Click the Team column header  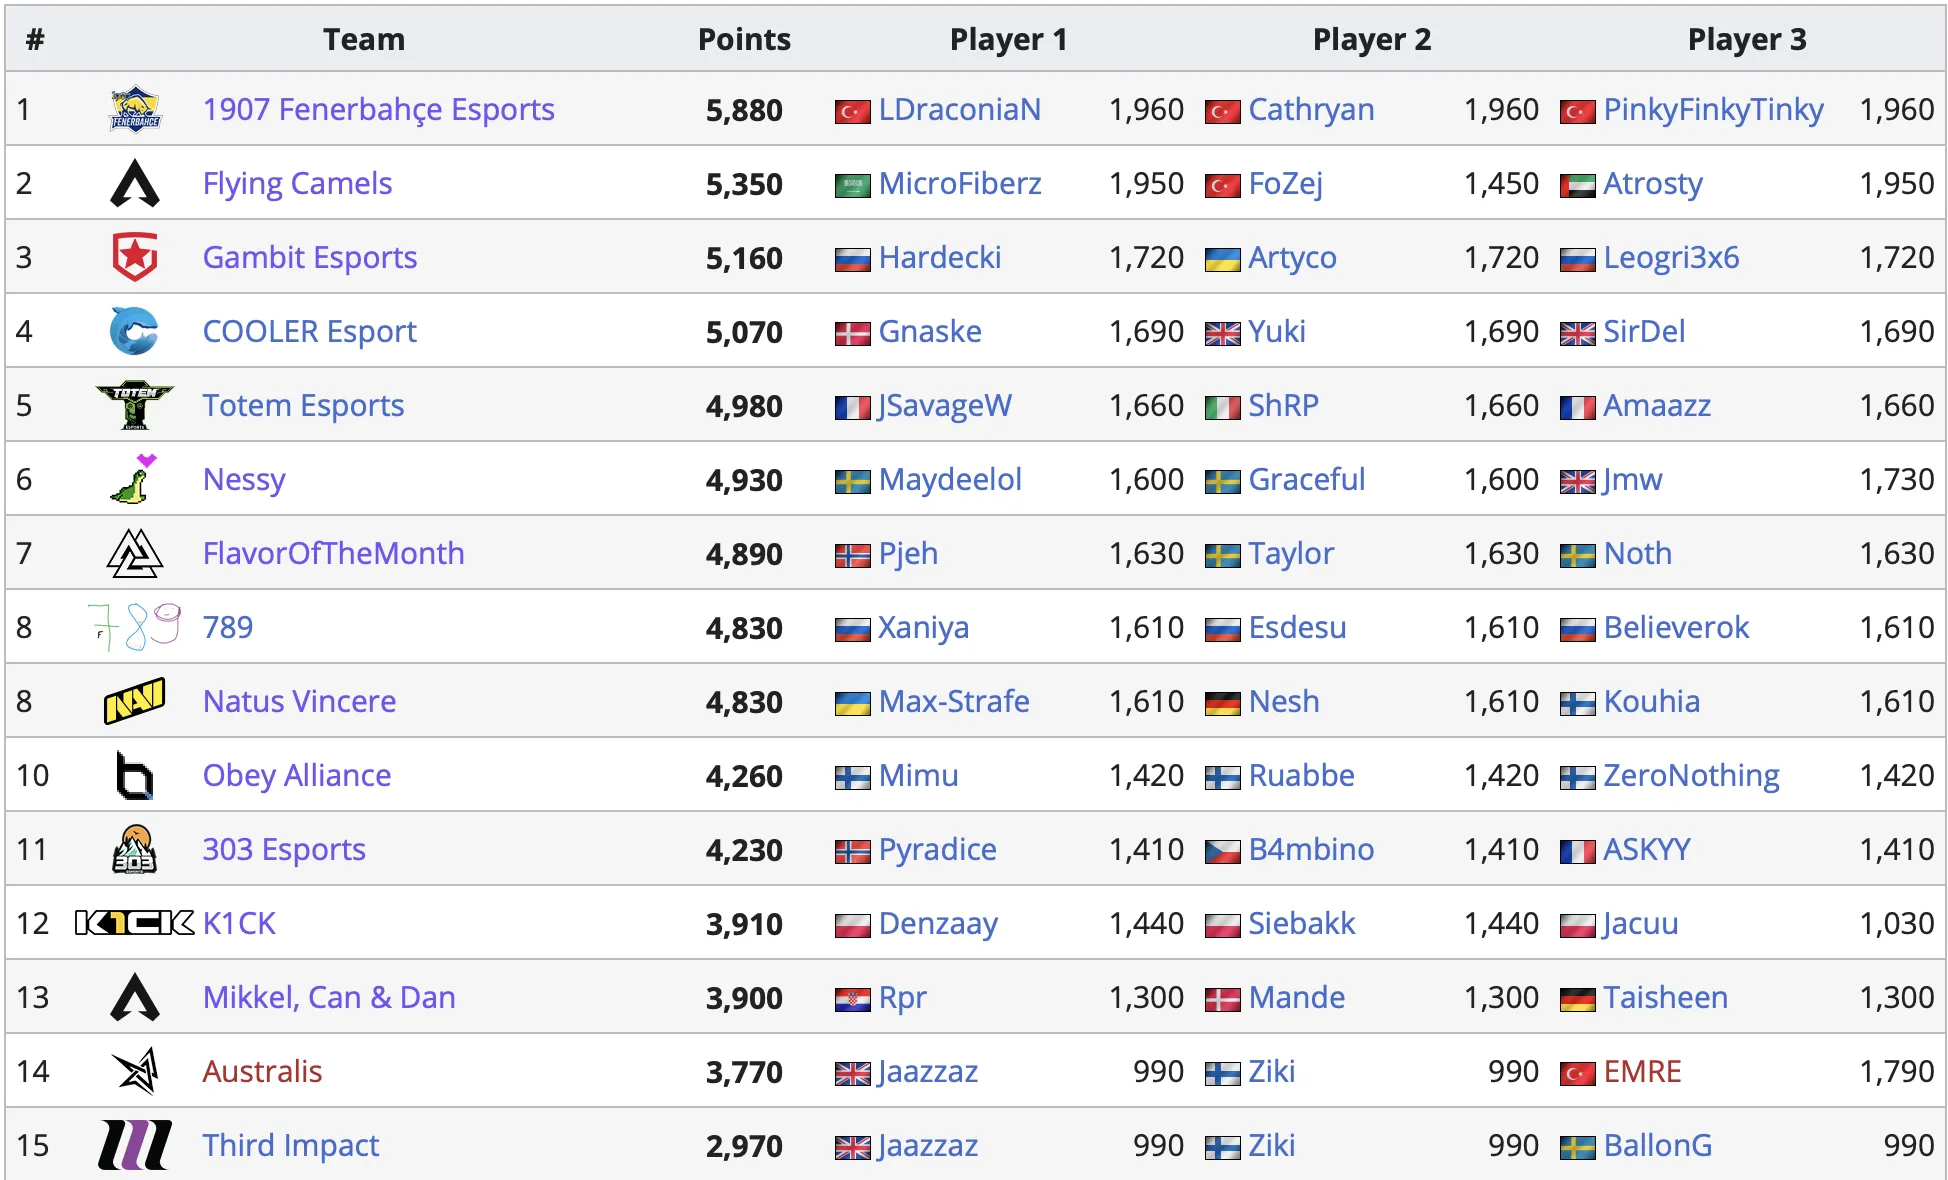click(364, 40)
